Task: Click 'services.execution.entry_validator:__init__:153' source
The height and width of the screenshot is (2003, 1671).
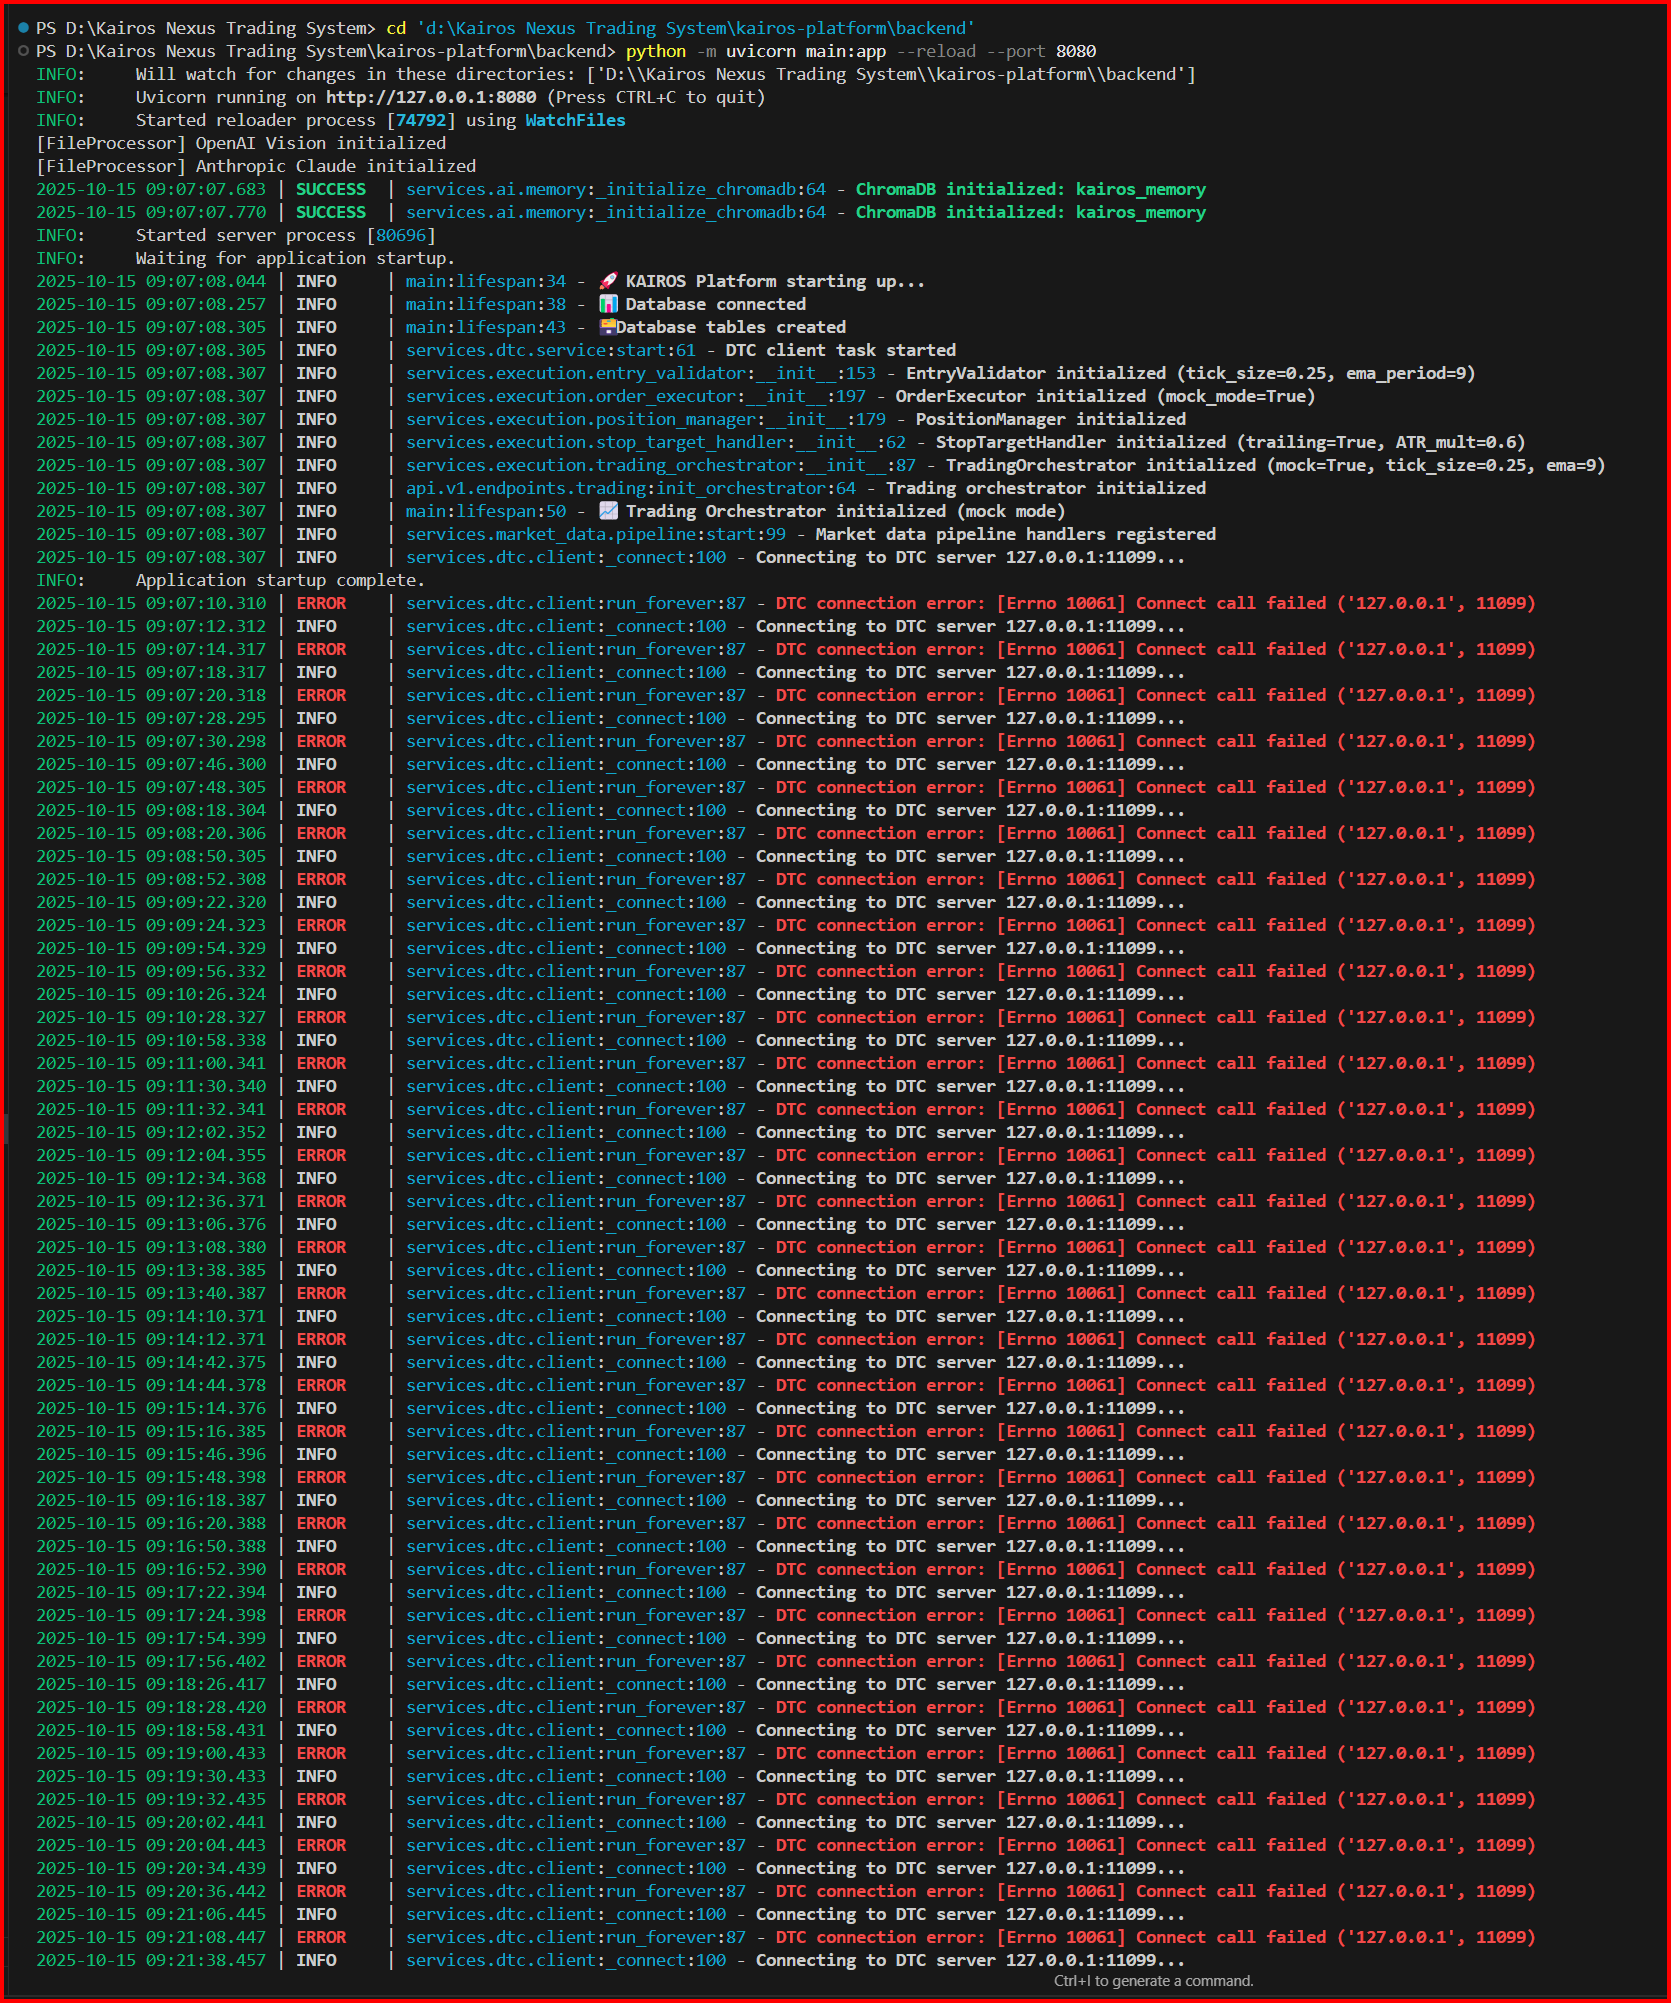Action: pos(641,373)
